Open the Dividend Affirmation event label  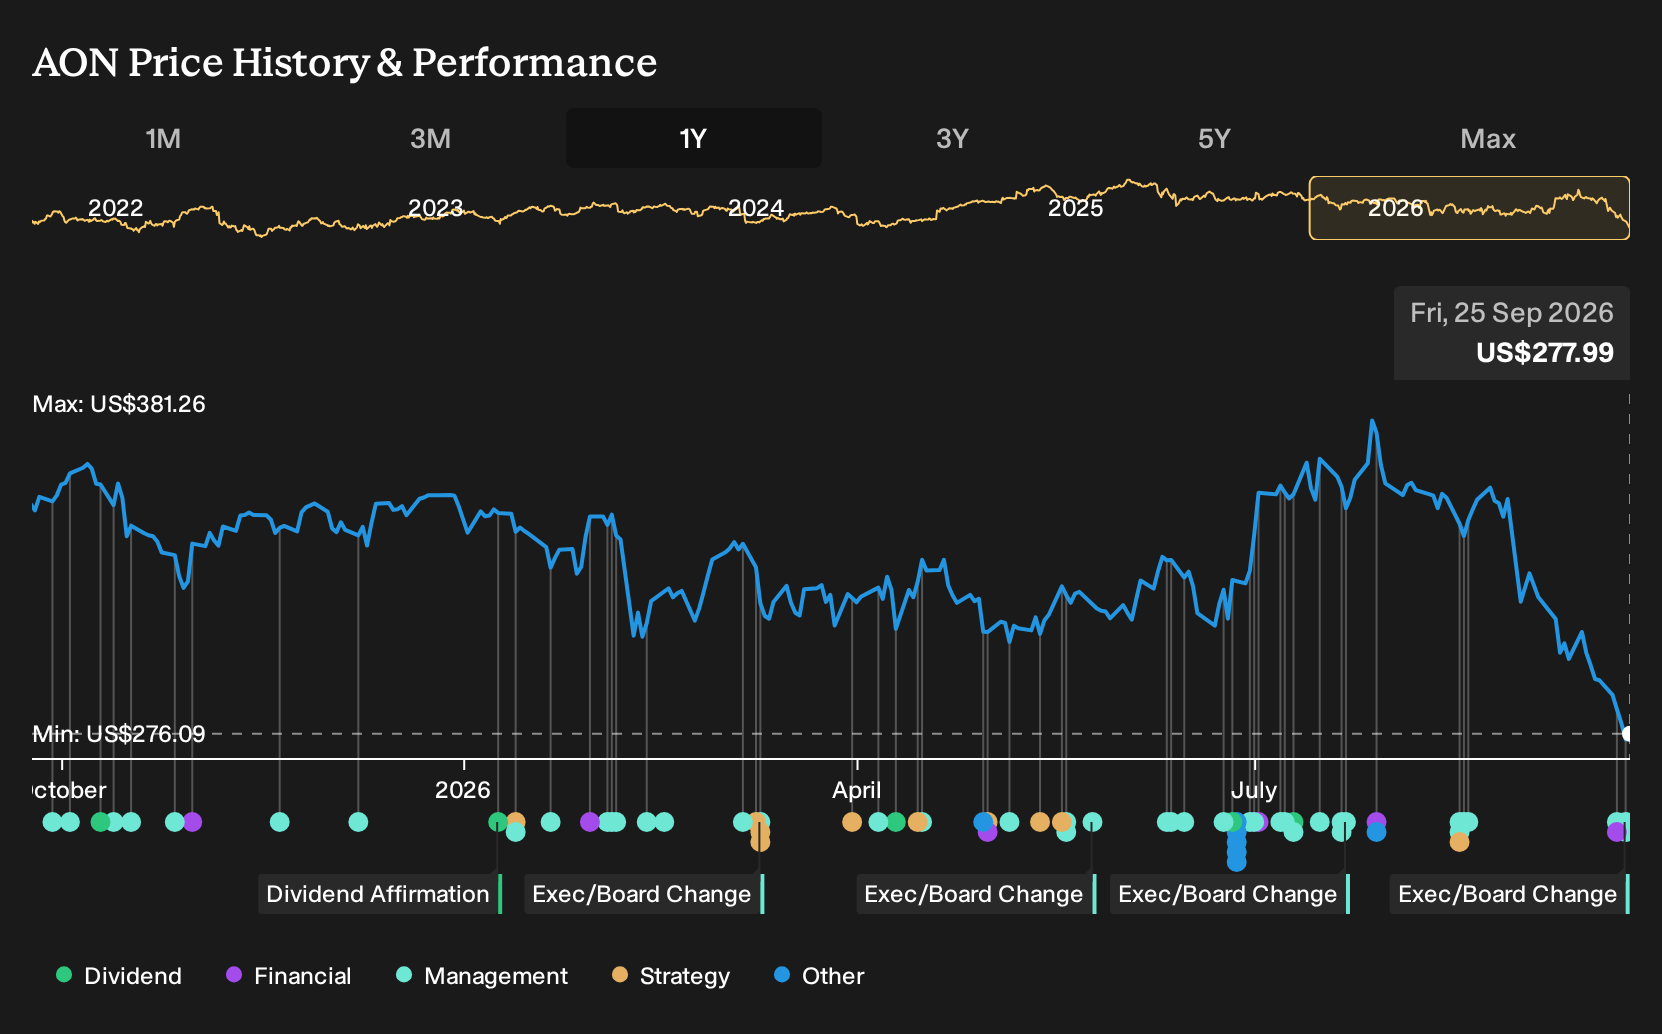(x=380, y=894)
